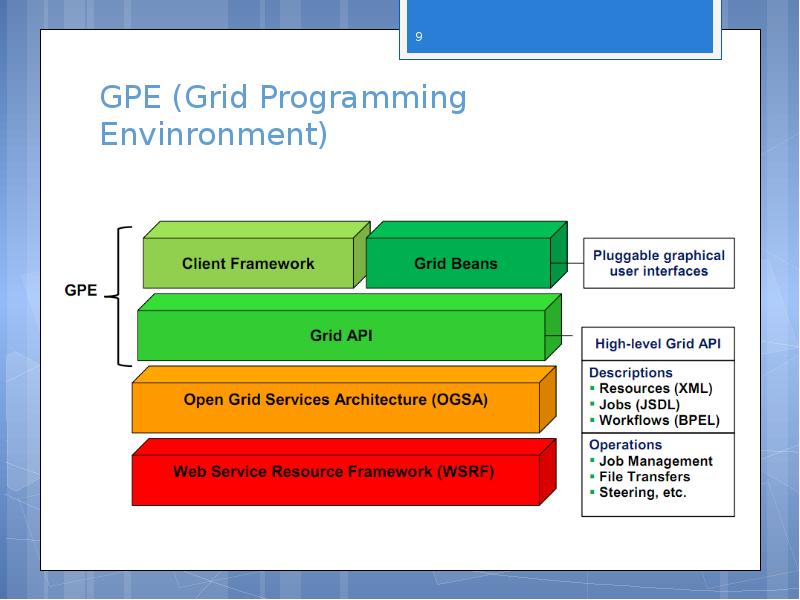
Task: Click the red Web Service Resource Framework block
Action: [333, 472]
